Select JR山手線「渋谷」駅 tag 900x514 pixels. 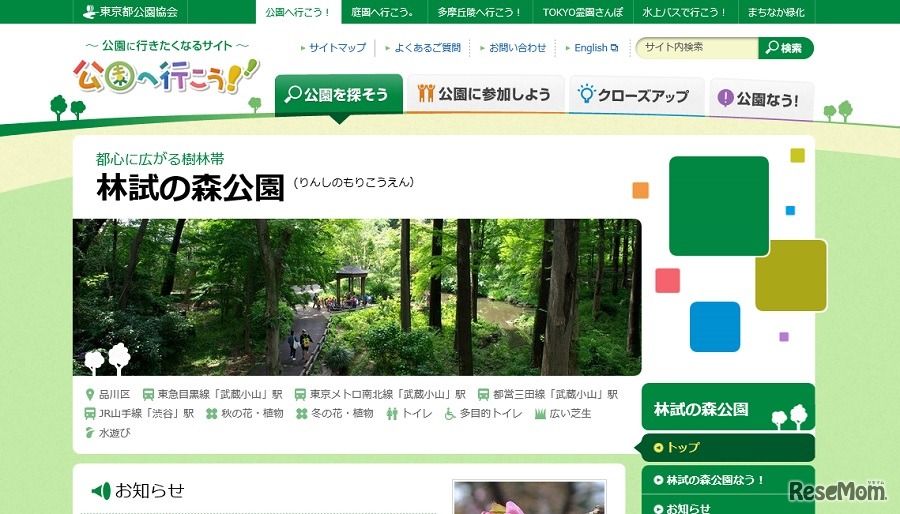coord(146,414)
